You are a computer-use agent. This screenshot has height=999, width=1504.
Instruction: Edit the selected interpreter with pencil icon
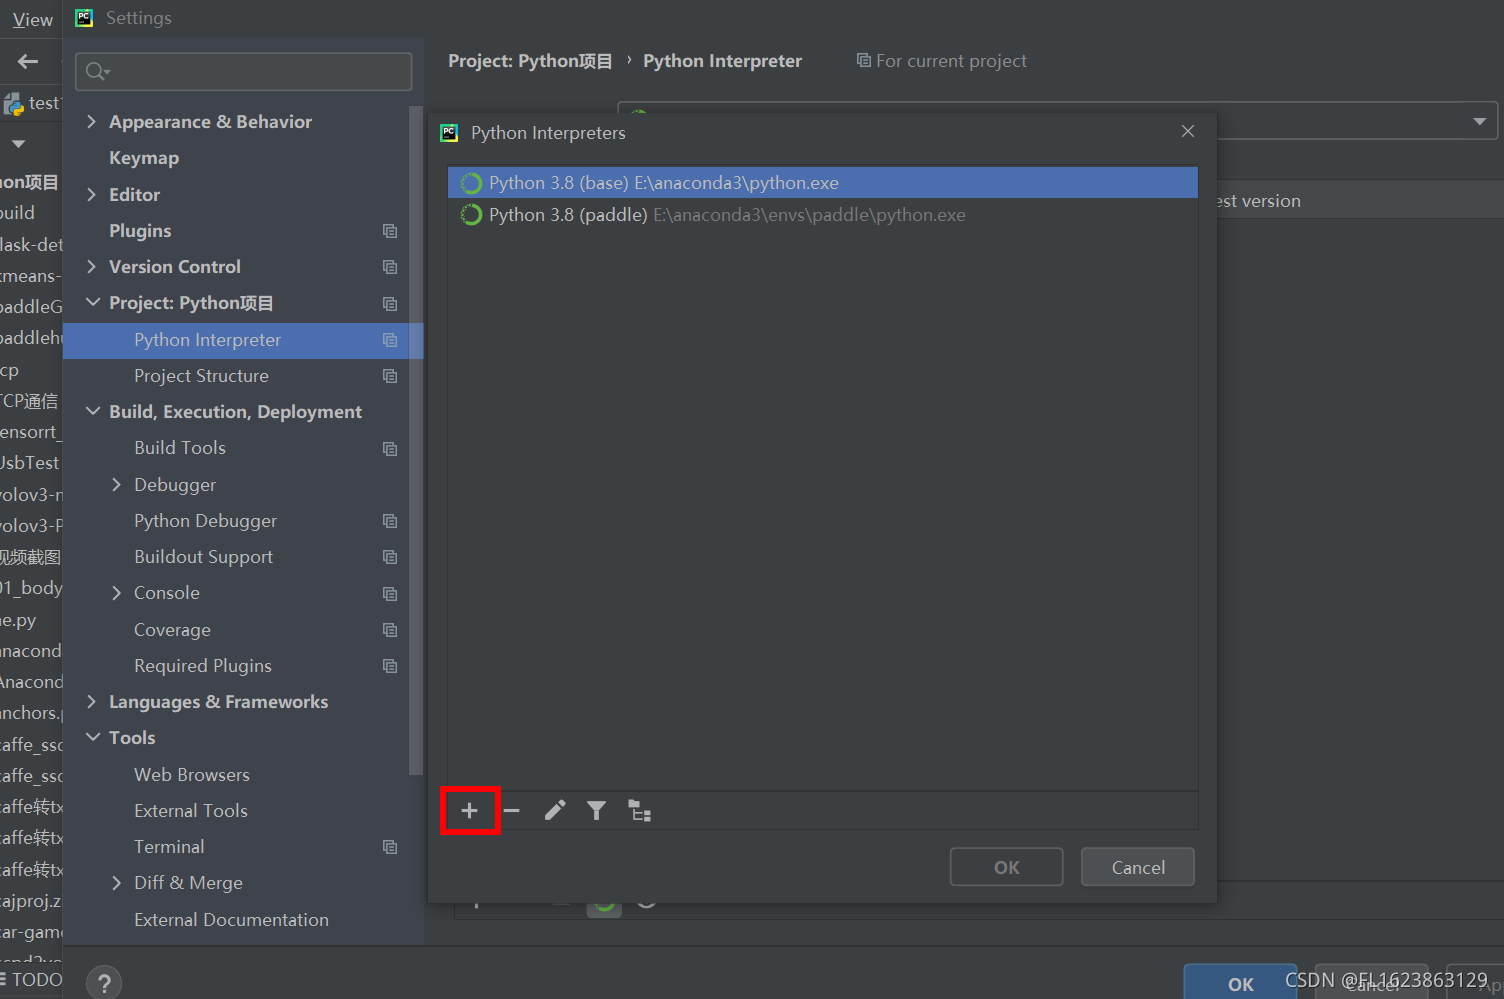pos(555,811)
